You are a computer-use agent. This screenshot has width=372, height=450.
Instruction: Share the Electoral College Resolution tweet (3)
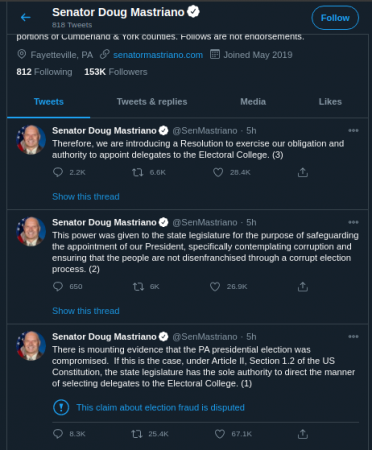tap(303, 172)
